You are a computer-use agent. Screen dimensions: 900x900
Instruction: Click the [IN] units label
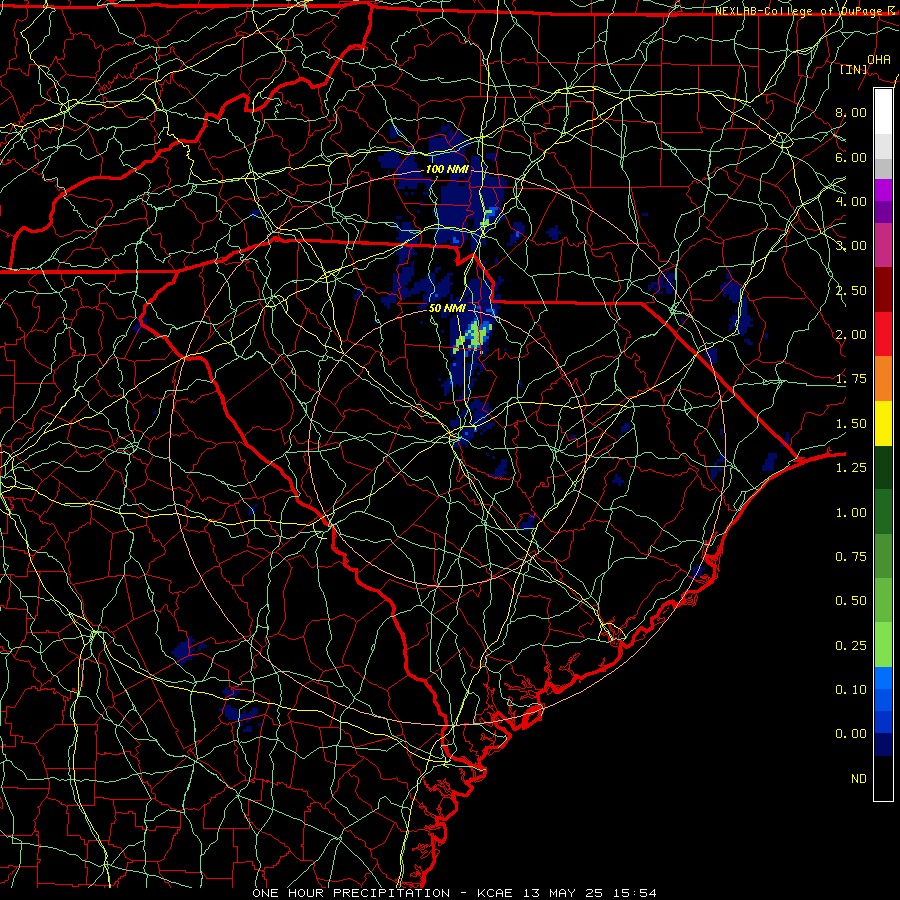pyautogui.click(x=854, y=69)
